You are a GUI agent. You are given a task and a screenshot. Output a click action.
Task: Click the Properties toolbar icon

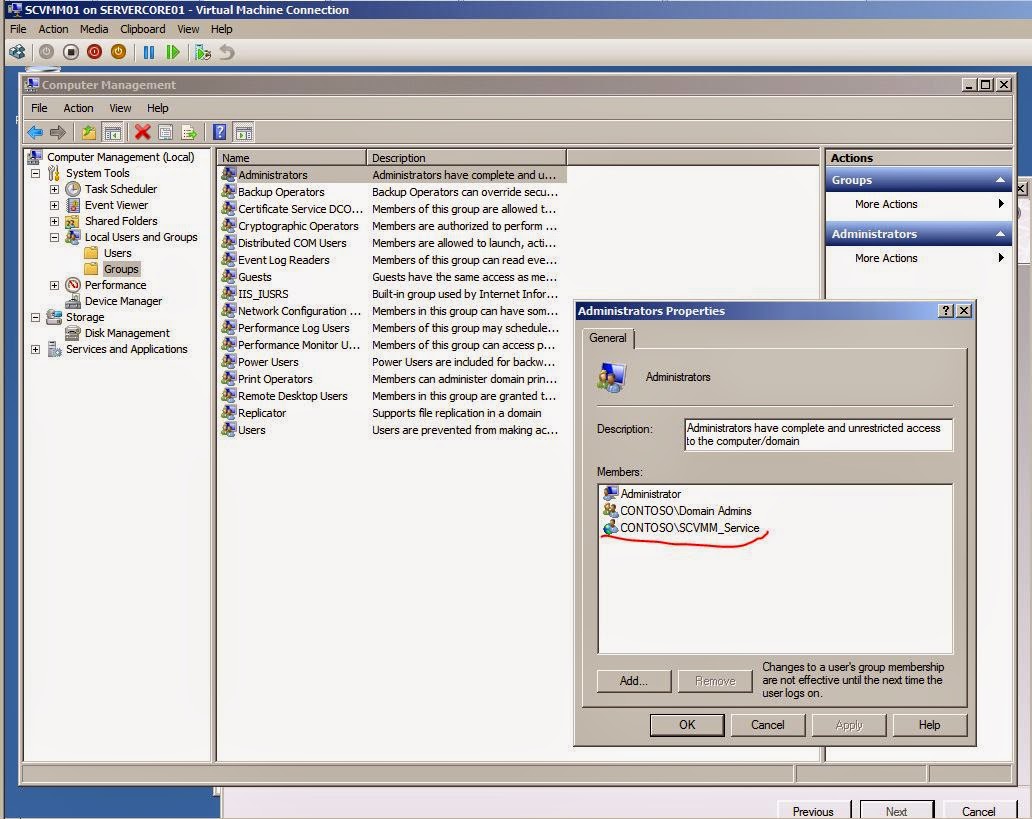[x=166, y=132]
